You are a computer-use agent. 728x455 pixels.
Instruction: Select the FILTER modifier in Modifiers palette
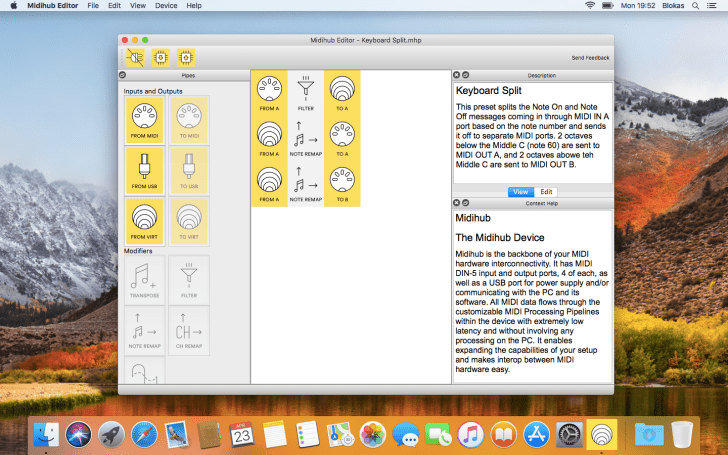pos(189,280)
